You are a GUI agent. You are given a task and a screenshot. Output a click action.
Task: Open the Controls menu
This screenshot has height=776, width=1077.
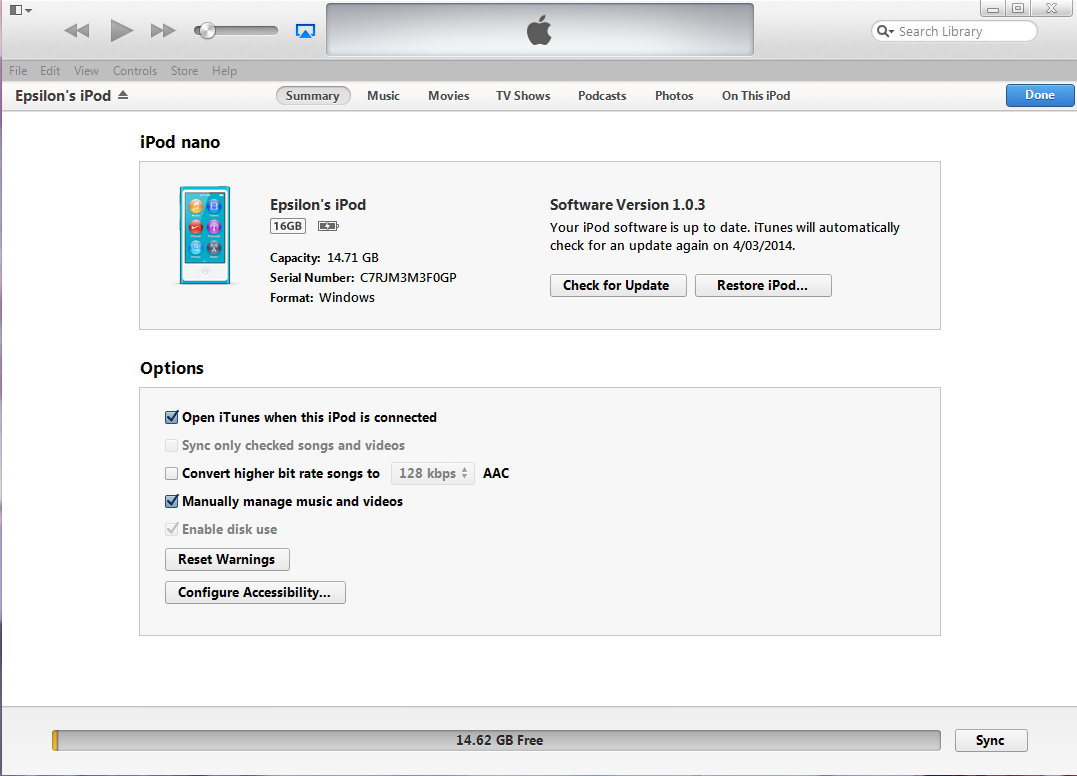(x=135, y=71)
